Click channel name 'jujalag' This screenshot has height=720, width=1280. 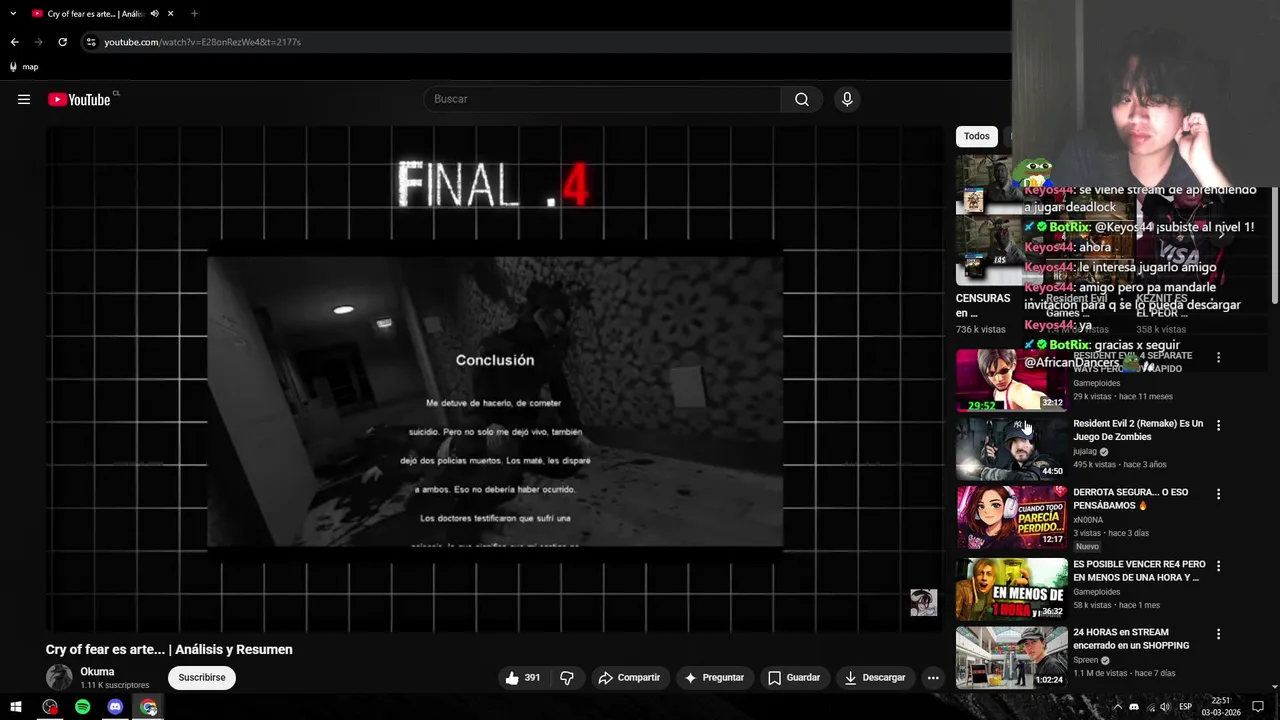pyautogui.click(x=1085, y=451)
